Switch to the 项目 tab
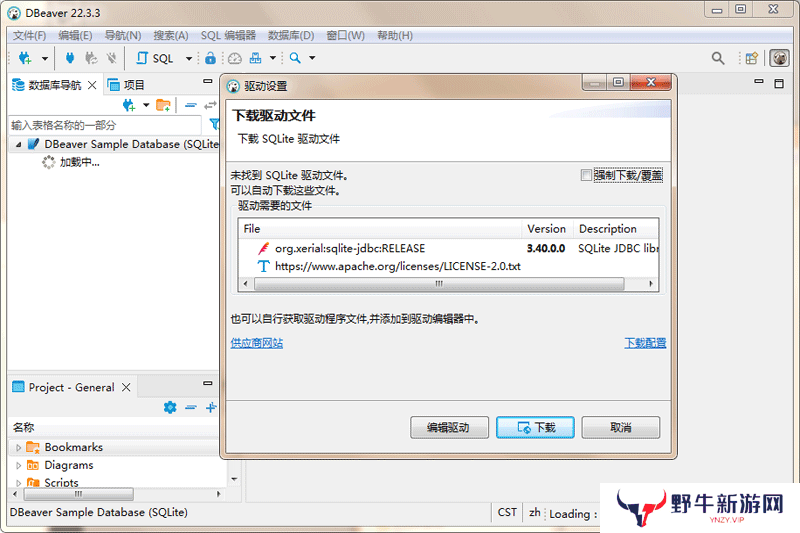 (127, 85)
